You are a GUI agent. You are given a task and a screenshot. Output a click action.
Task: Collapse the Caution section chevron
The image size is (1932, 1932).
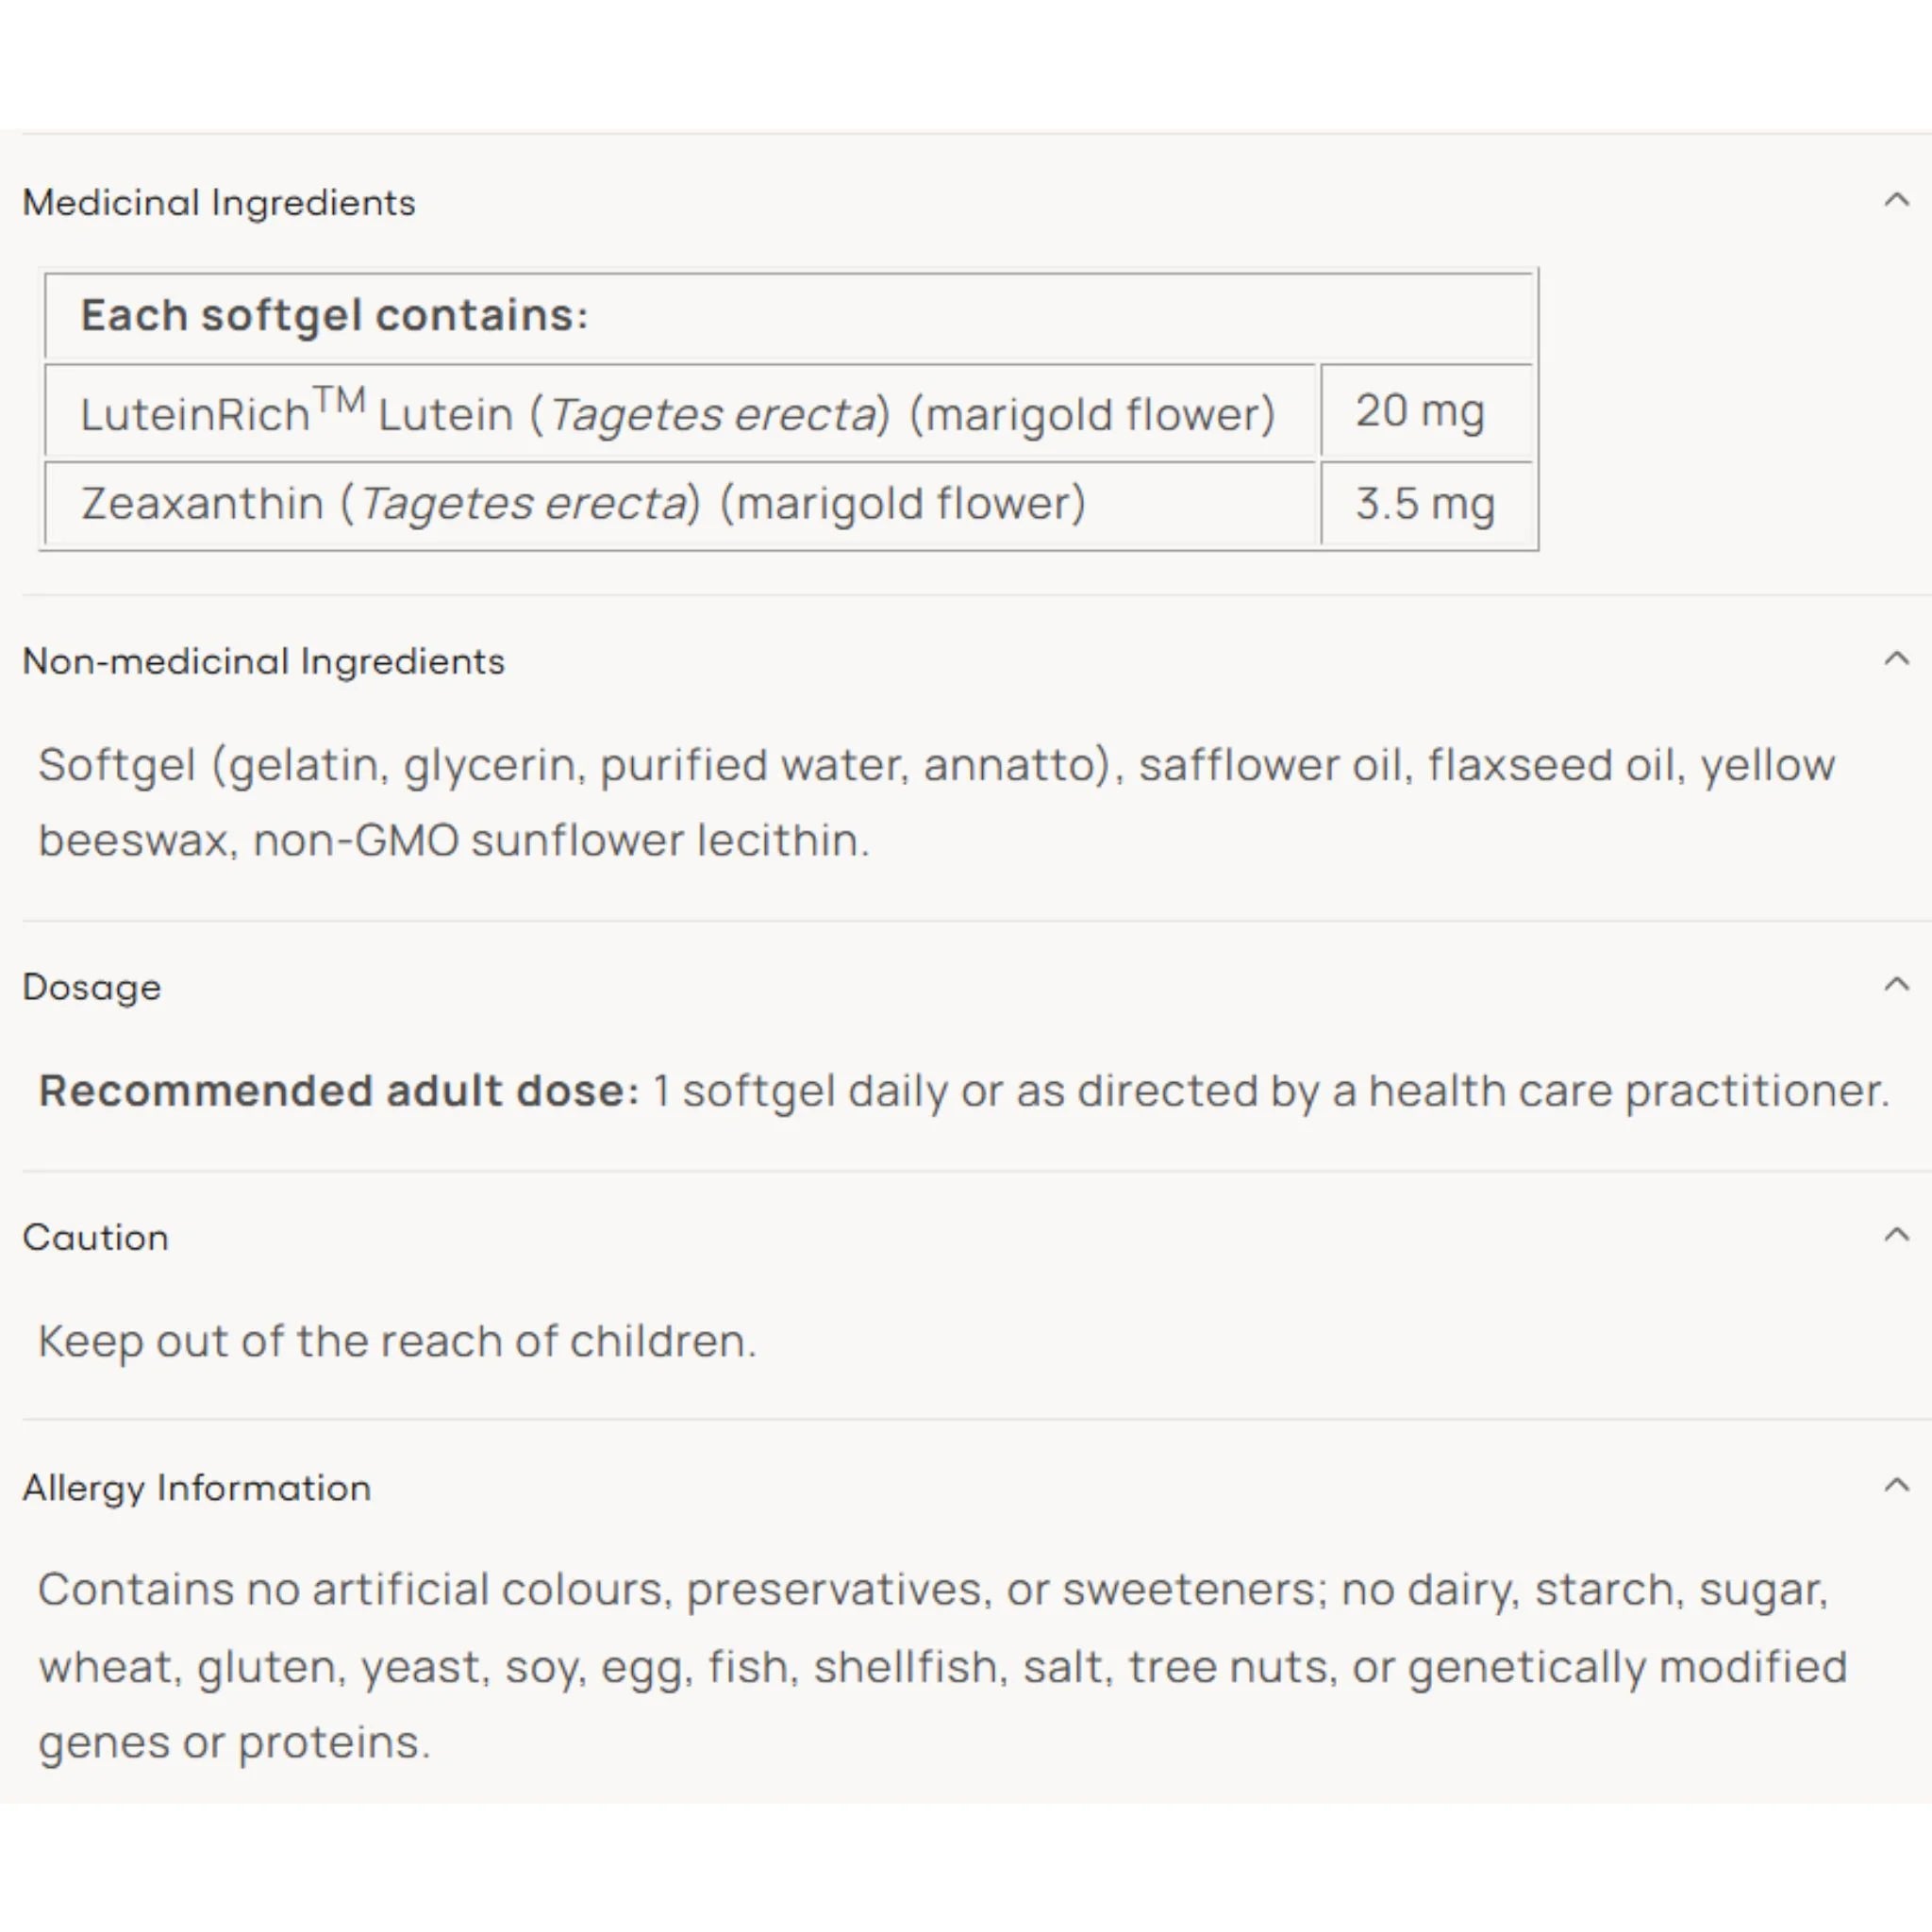click(1896, 1236)
